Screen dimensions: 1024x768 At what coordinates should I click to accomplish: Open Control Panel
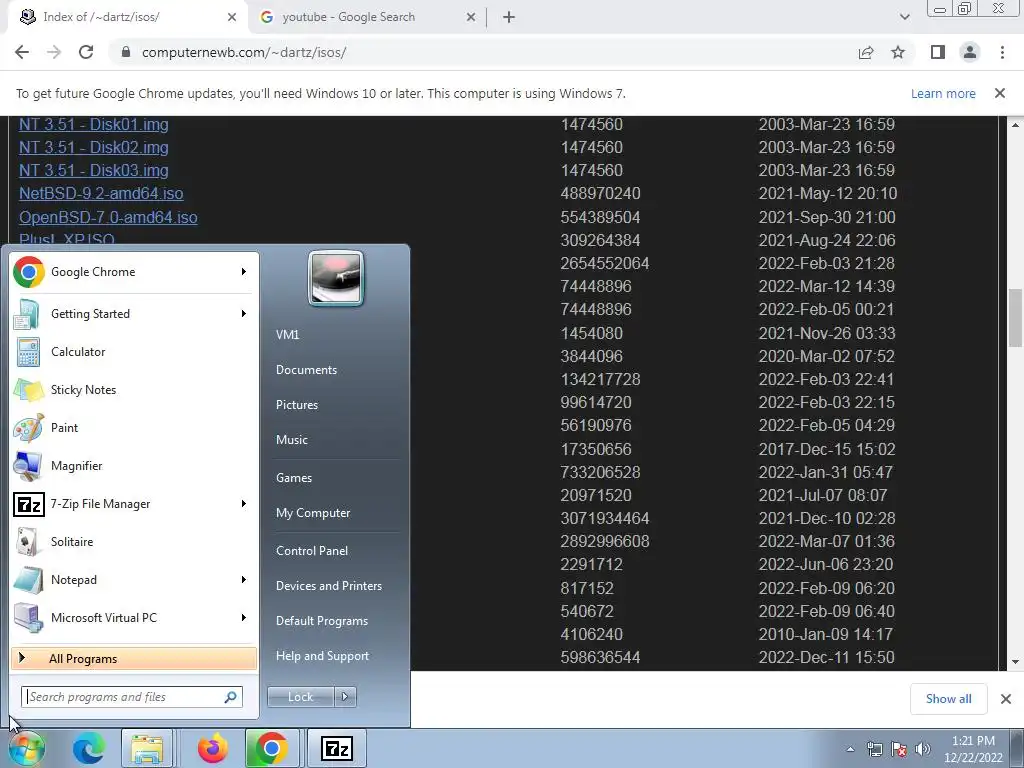312,551
